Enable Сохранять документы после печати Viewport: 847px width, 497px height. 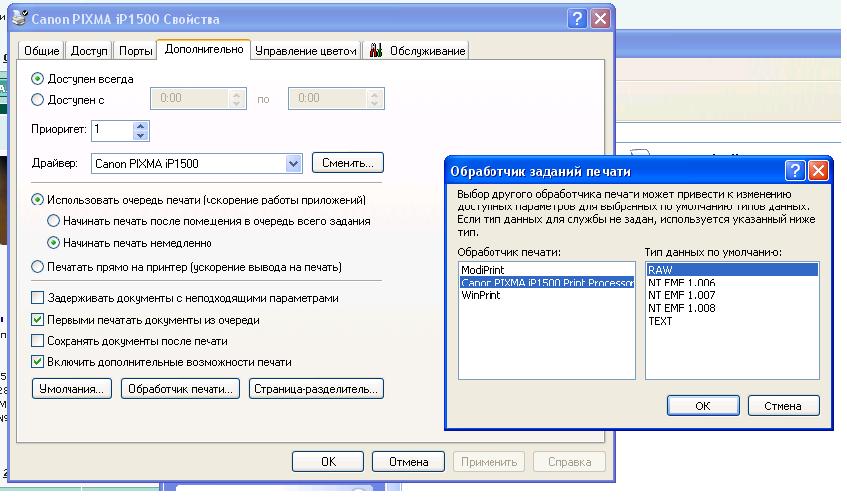click(37, 341)
